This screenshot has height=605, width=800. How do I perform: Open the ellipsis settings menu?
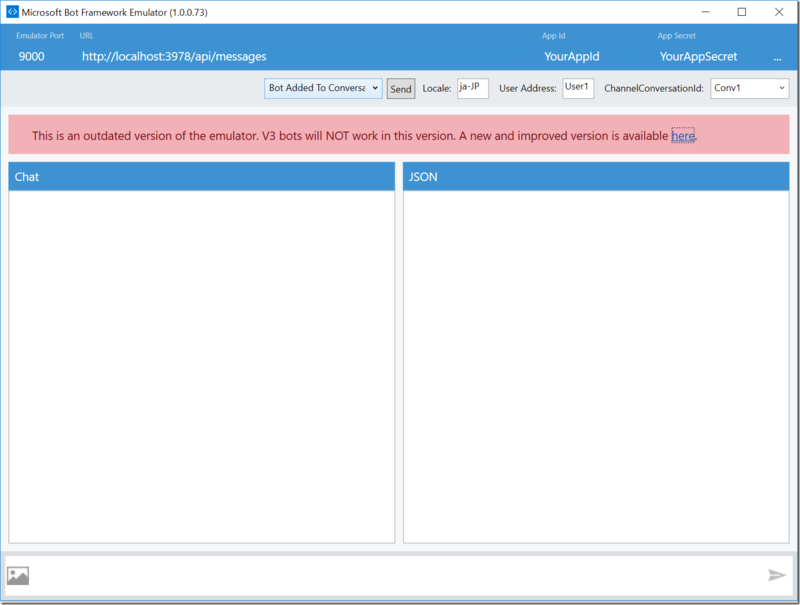(777, 57)
